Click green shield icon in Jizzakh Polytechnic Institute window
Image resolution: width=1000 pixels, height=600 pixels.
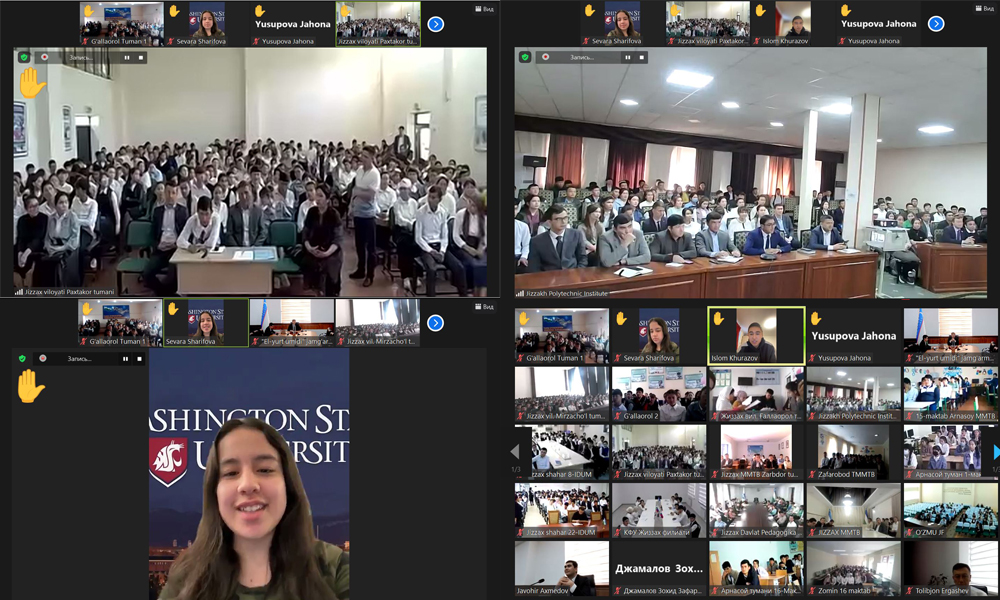pyautogui.click(x=525, y=57)
